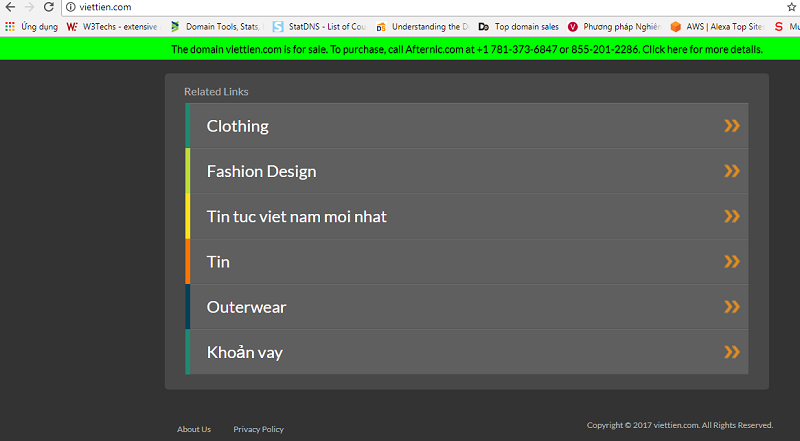Open the Understanding the D bookmark
This screenshot has width=800, height=441.
tap(420, 27)
